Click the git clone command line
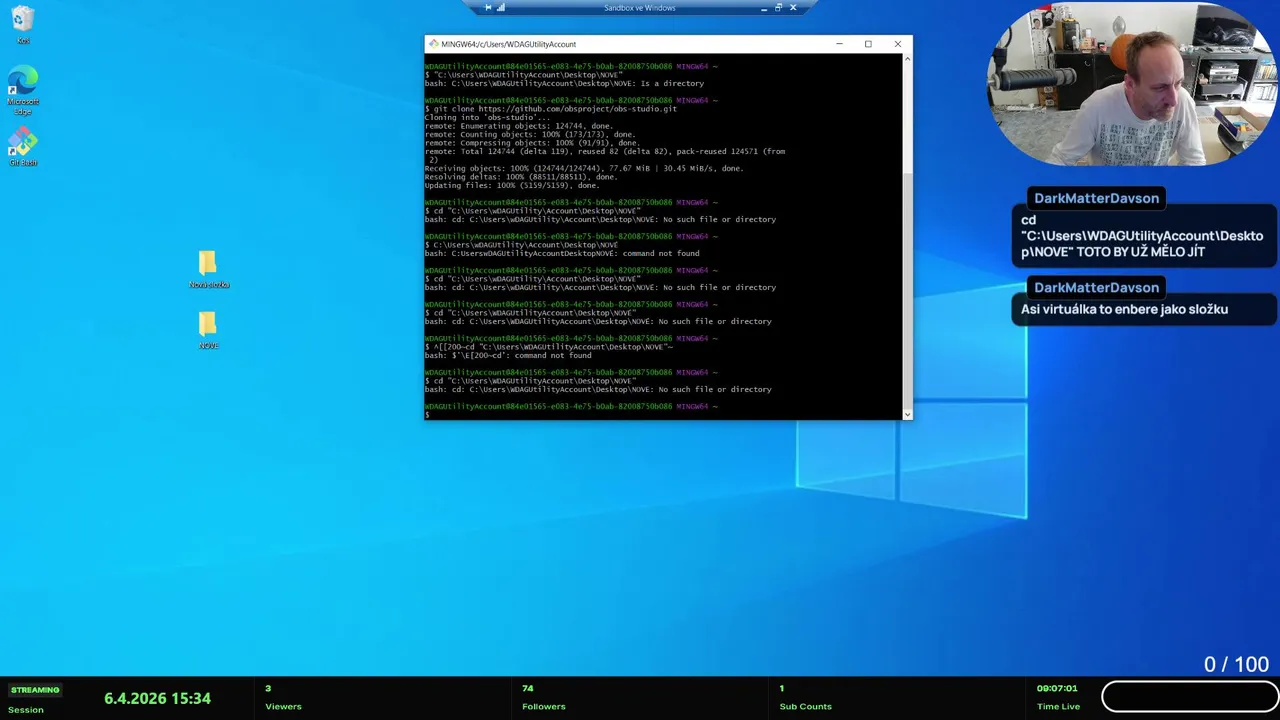 pyautogui.click(x=551, y=109)
